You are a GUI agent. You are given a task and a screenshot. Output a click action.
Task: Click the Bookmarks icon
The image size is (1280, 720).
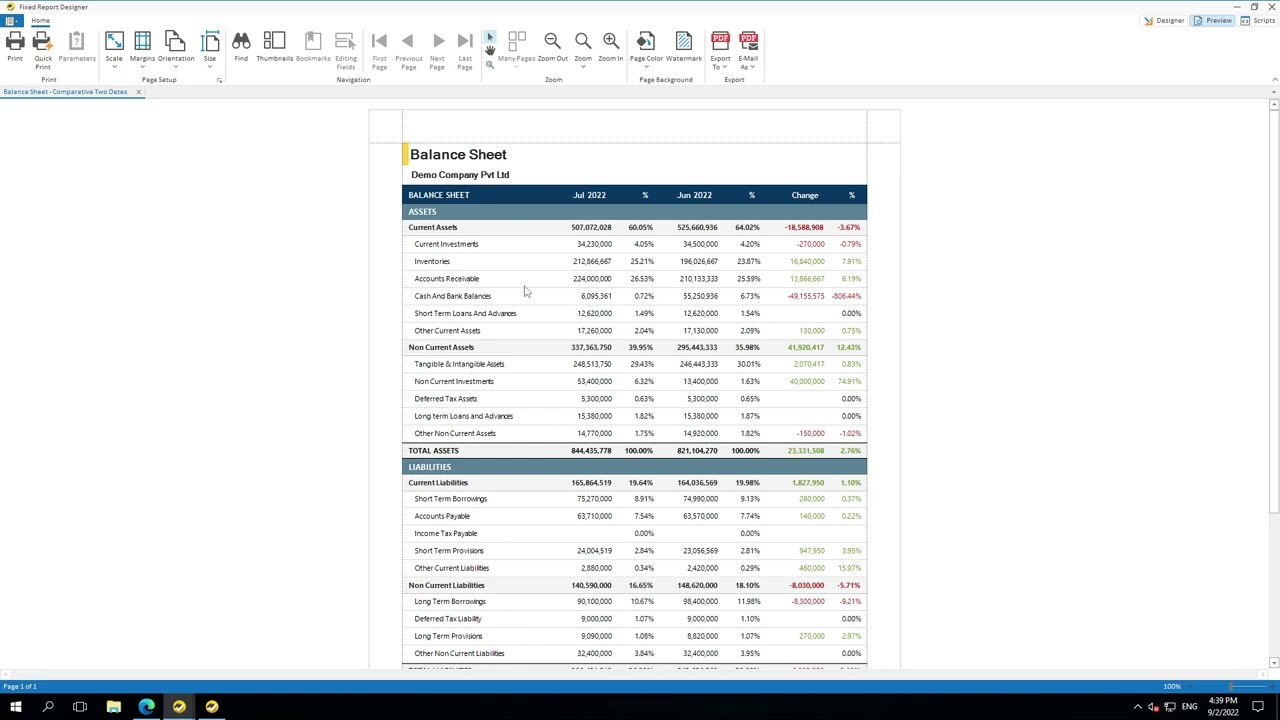(313, 41)
